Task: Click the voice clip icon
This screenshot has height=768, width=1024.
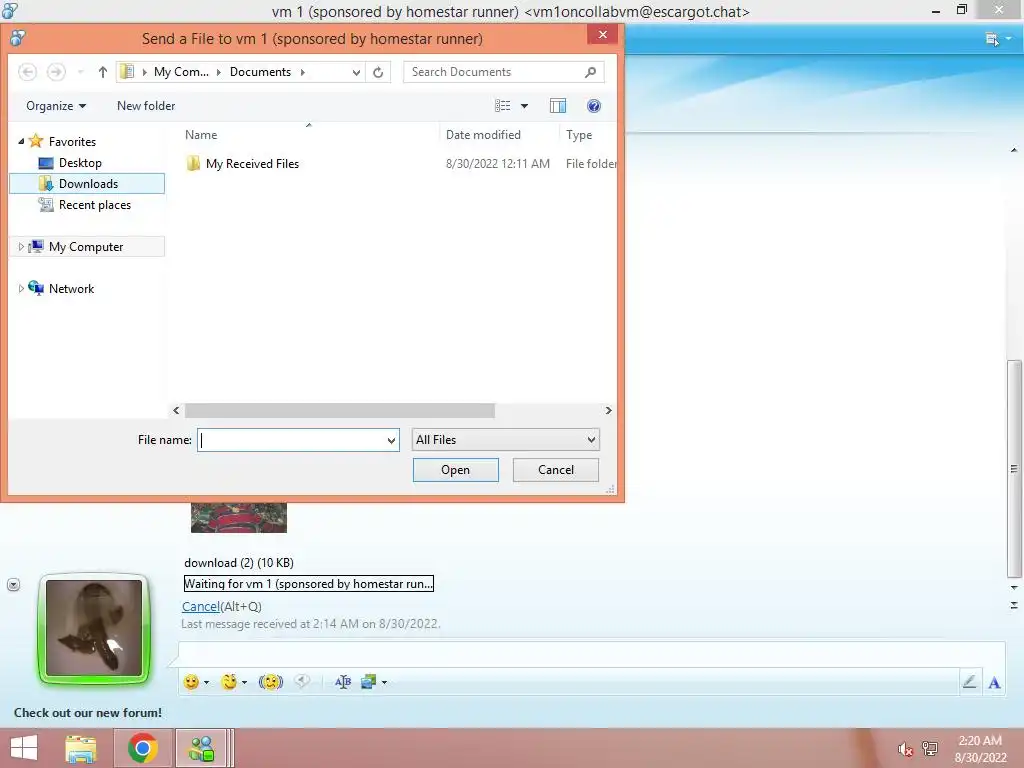Action: pos(302,681)
